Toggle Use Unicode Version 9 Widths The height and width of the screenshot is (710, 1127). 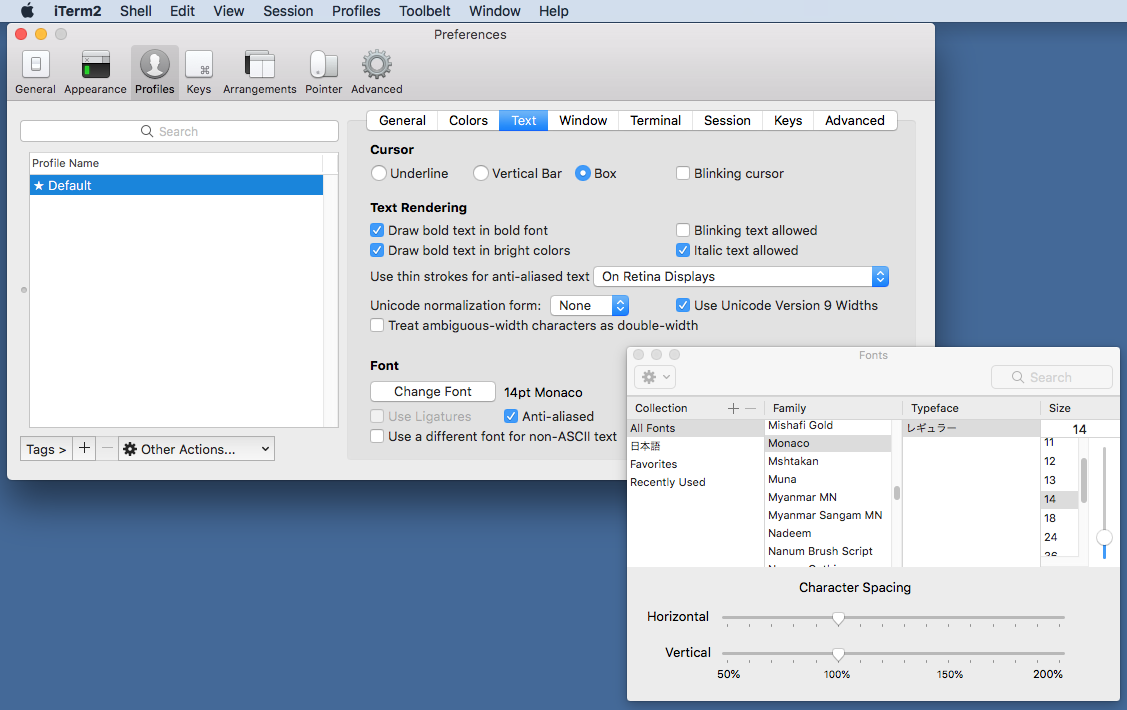point(683,305)
